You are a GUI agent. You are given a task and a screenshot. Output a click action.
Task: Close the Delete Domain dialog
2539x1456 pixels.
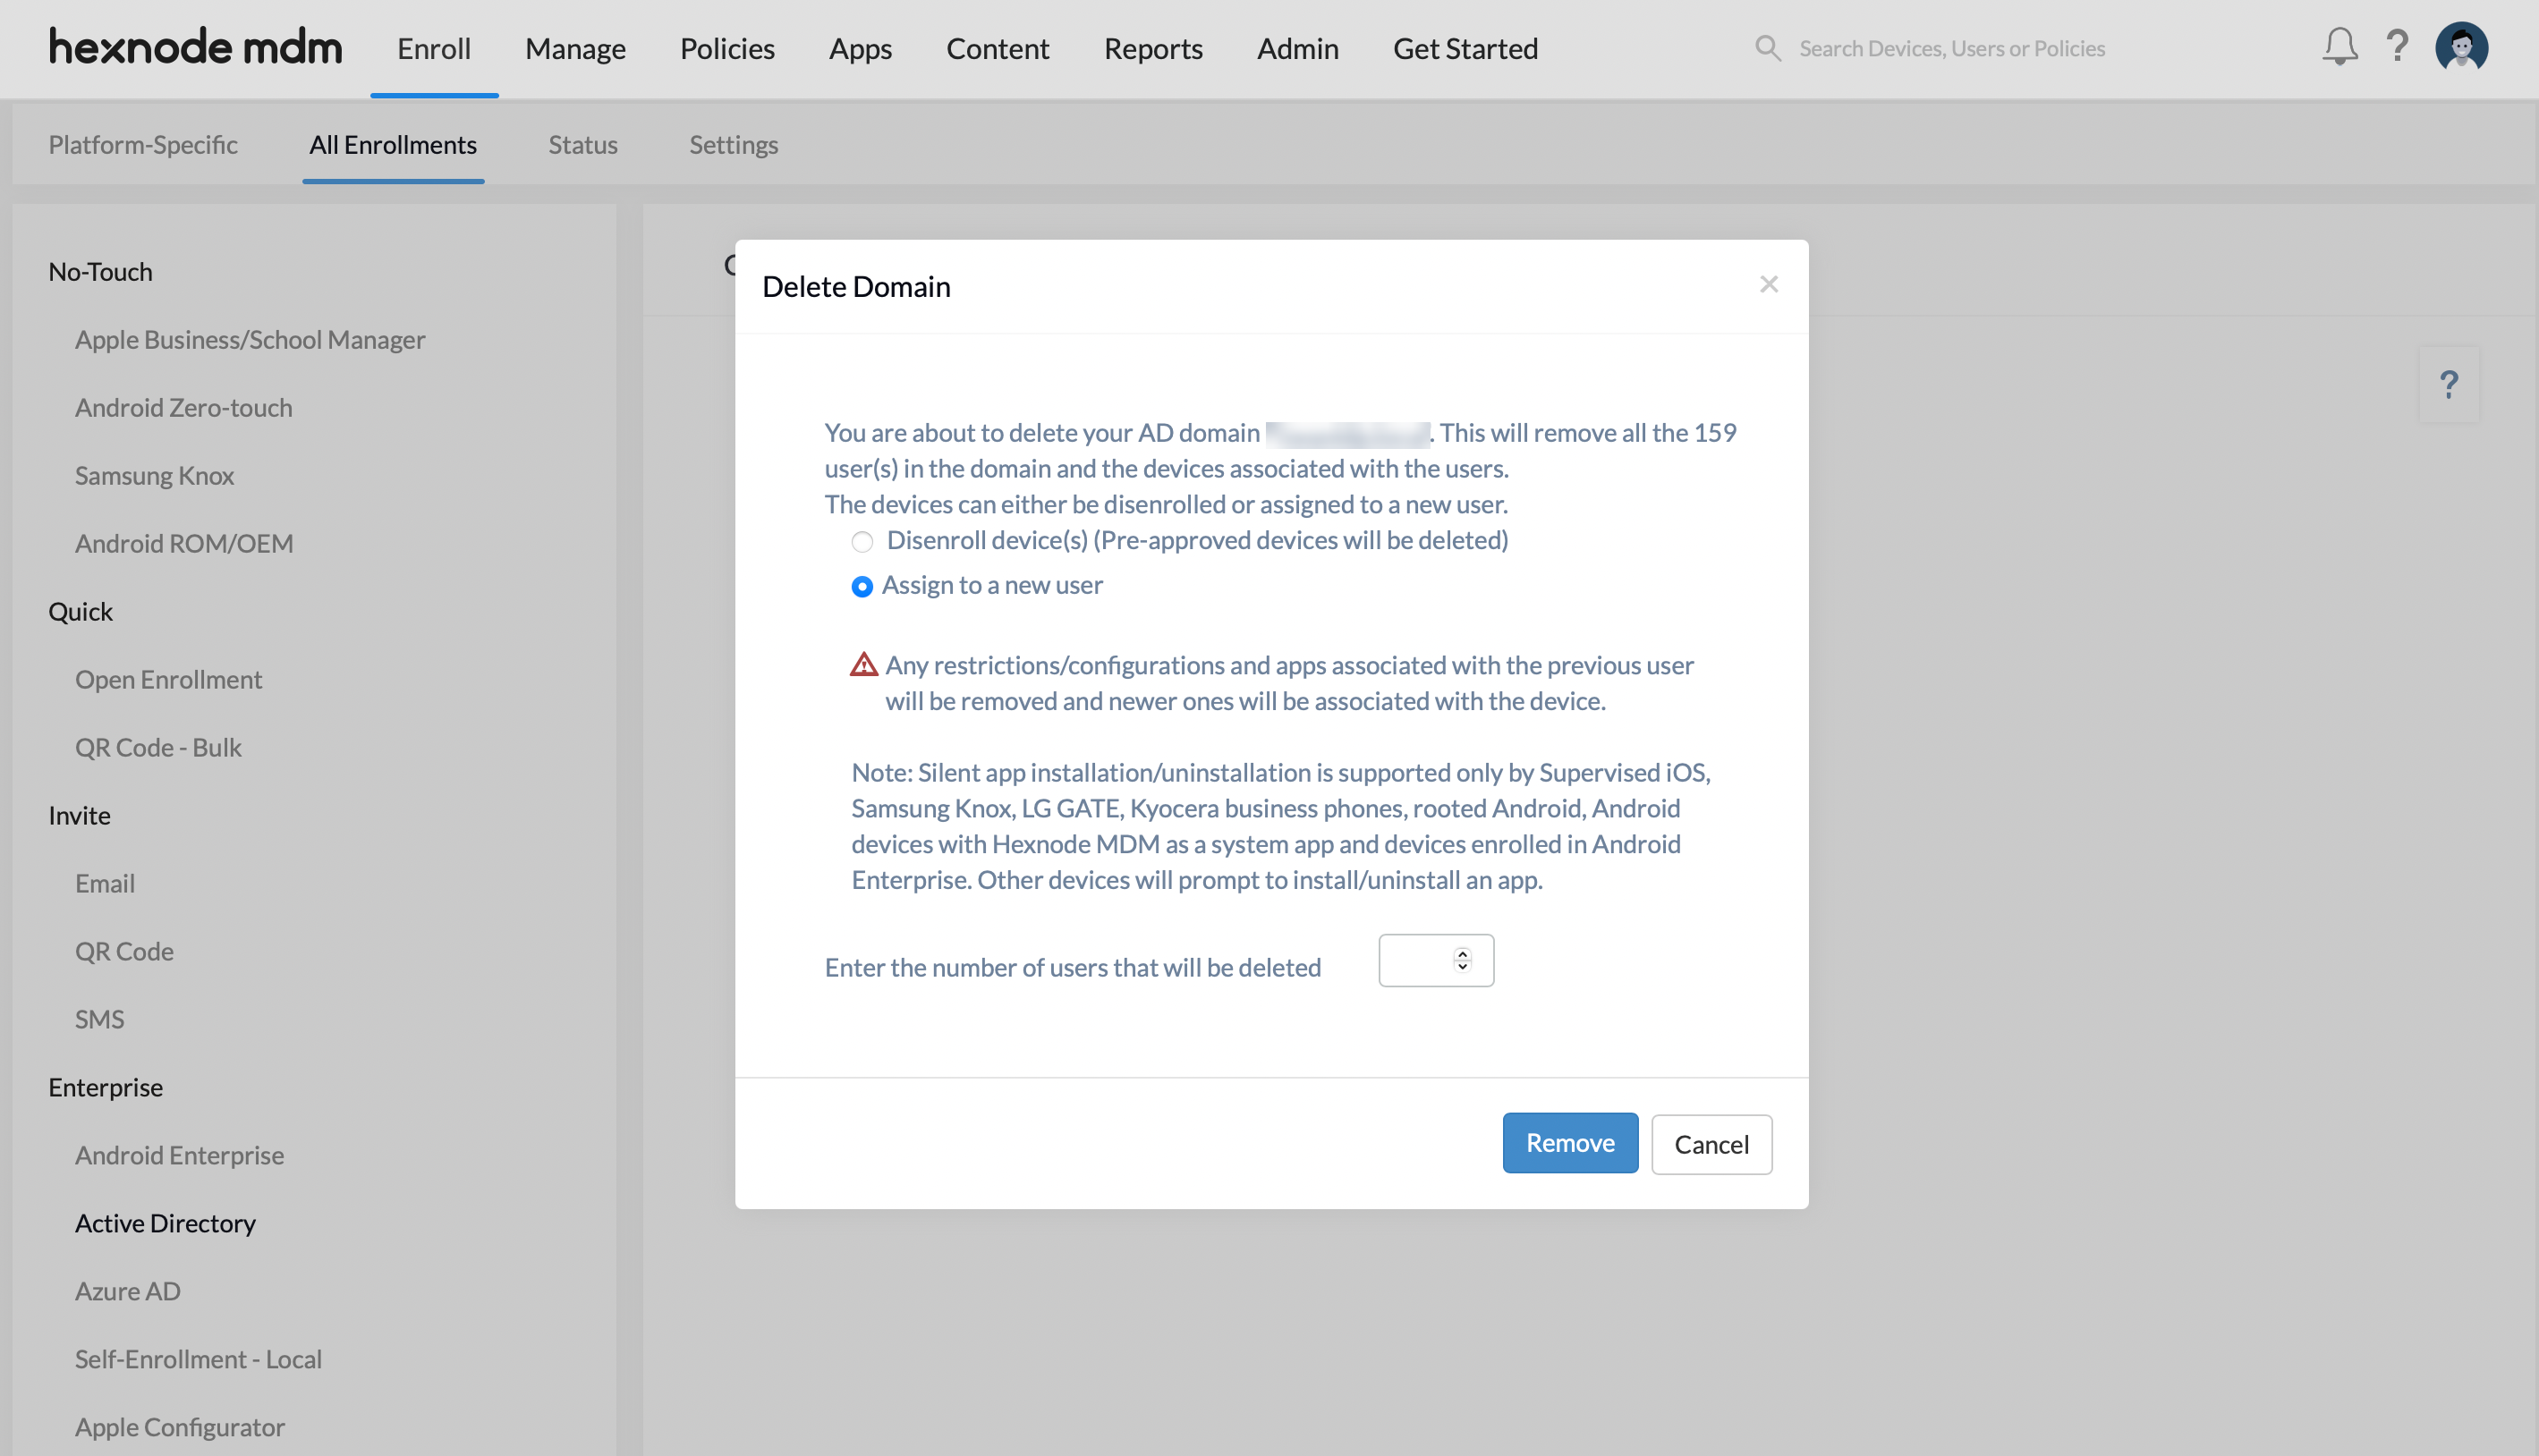click(1768, 285)
